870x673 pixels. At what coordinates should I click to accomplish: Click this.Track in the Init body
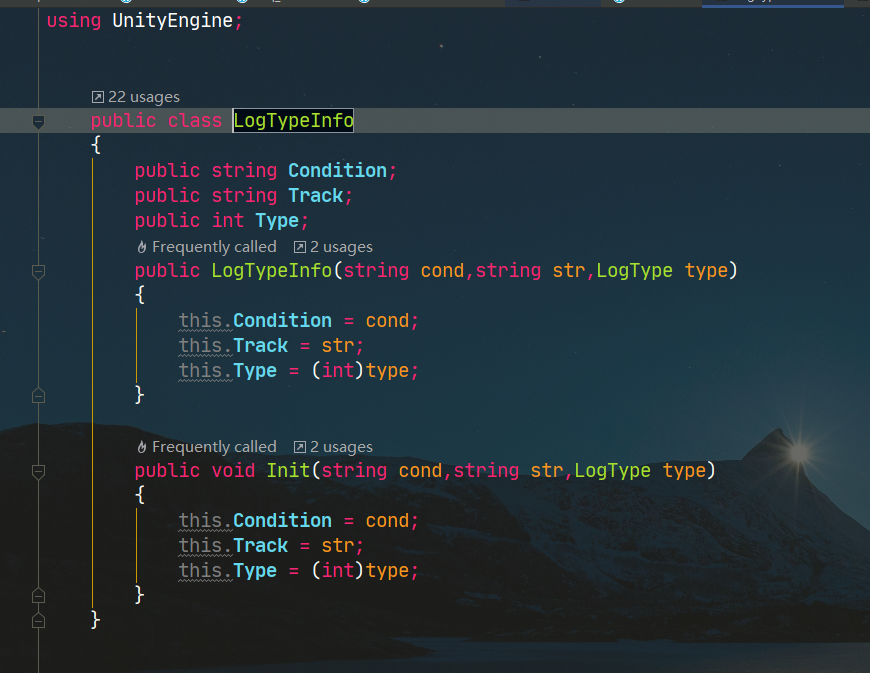(x=233, y=545)
